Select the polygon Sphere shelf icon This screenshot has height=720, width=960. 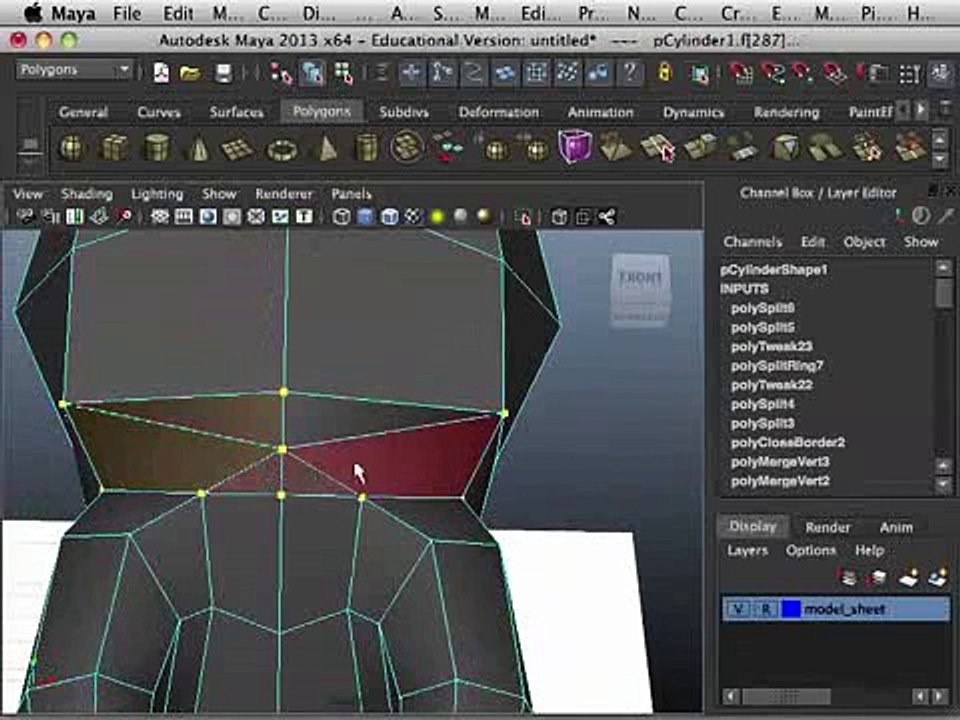click(72, 148)
